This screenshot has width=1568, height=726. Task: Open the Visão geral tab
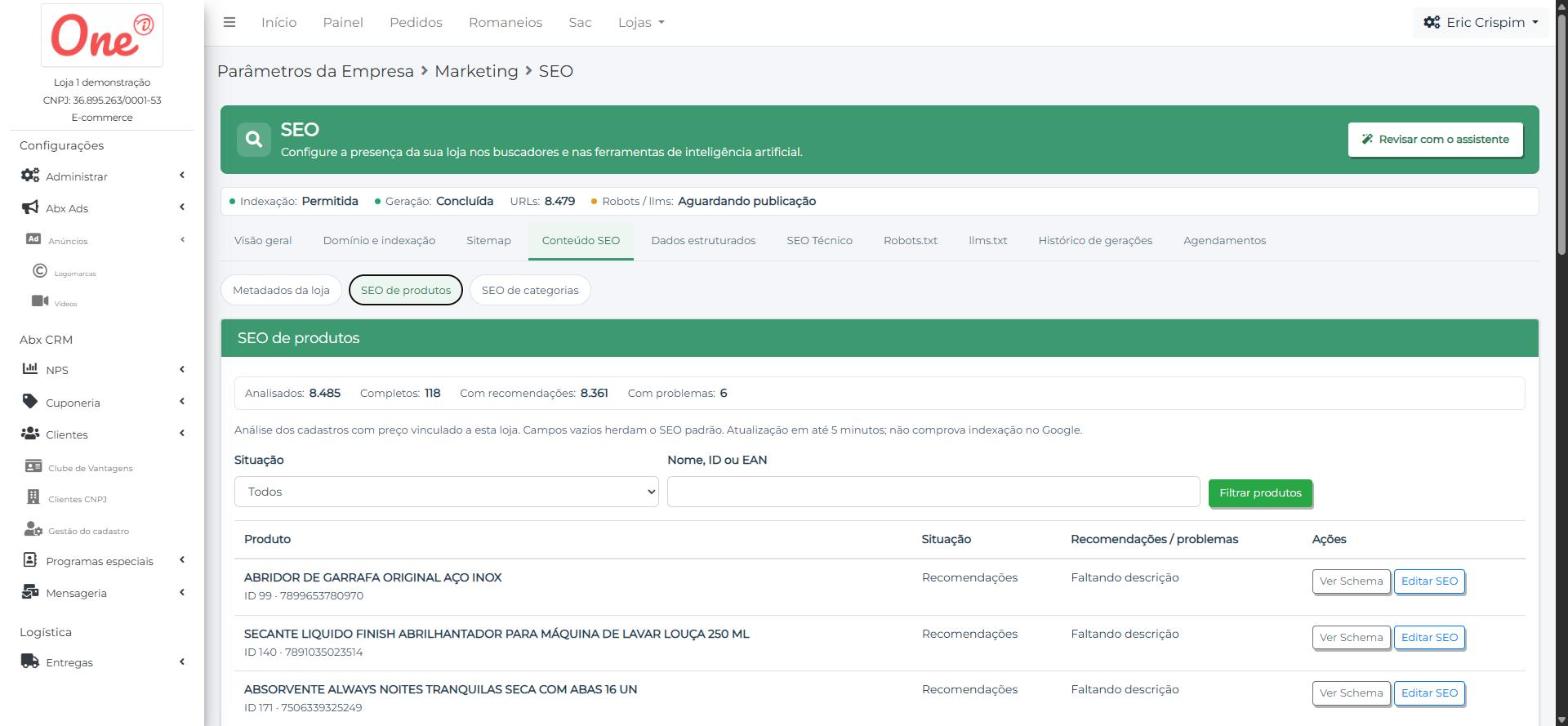point(263,240)
